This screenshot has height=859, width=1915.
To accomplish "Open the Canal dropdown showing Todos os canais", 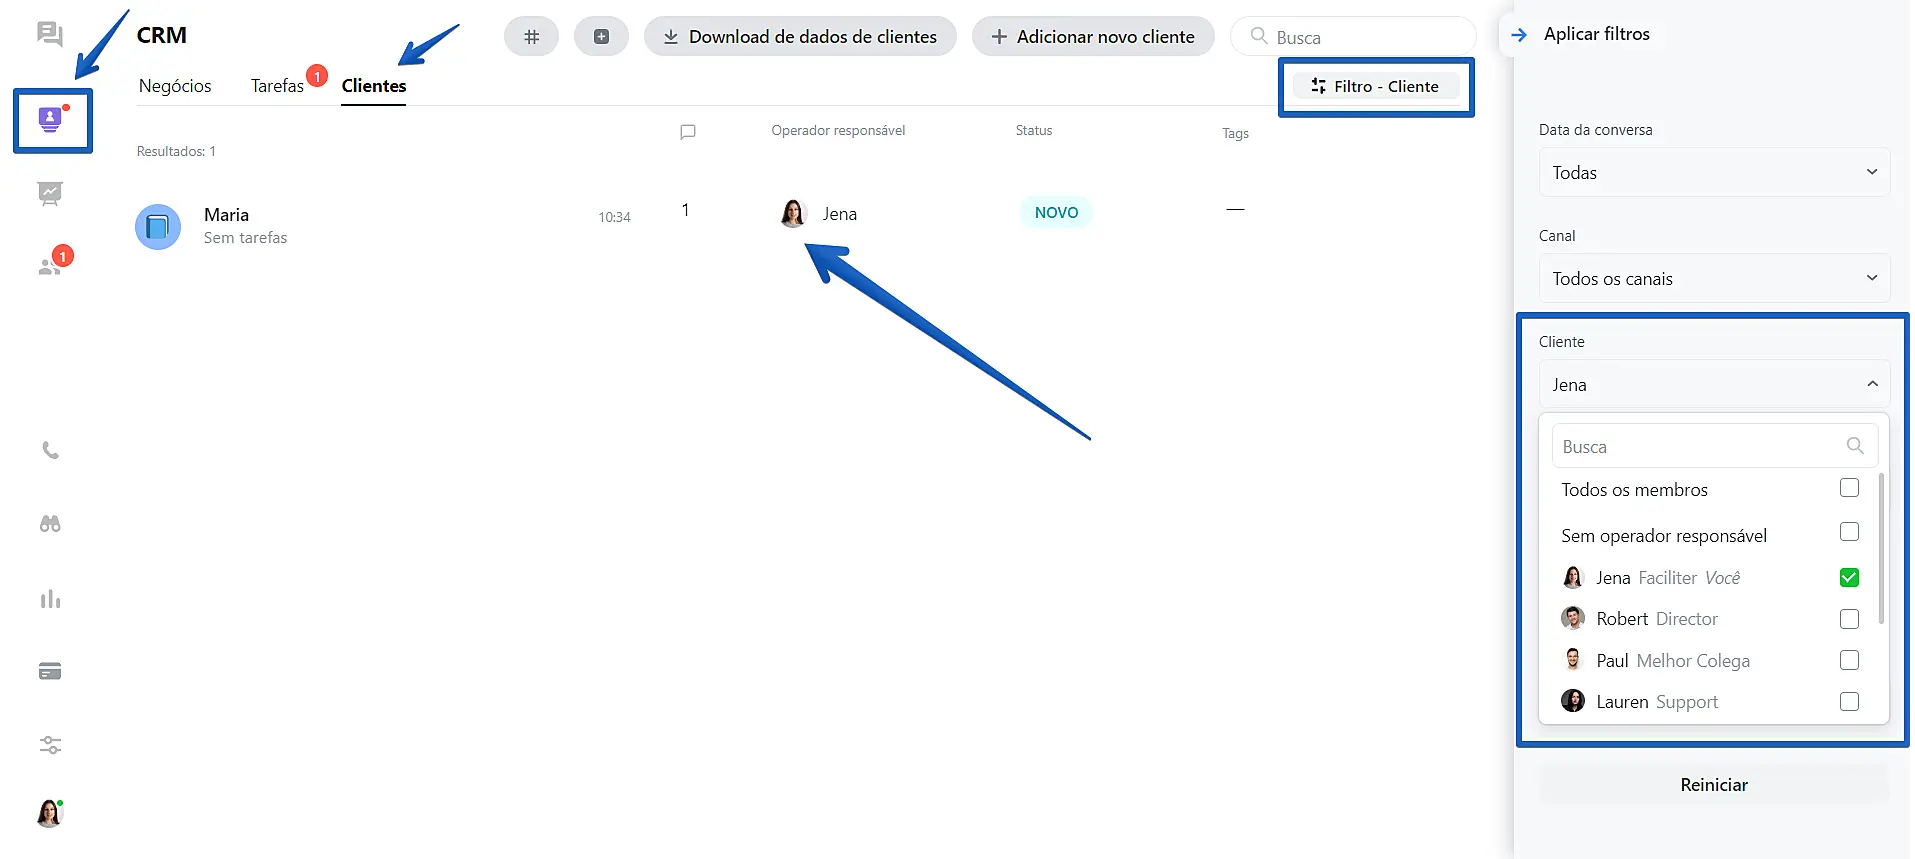I will pyautogui.click(x=1714, y=279).
